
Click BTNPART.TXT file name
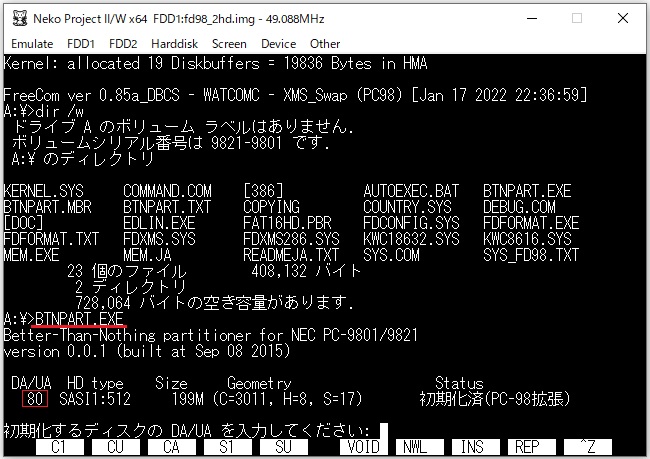(x=167, y=207)
